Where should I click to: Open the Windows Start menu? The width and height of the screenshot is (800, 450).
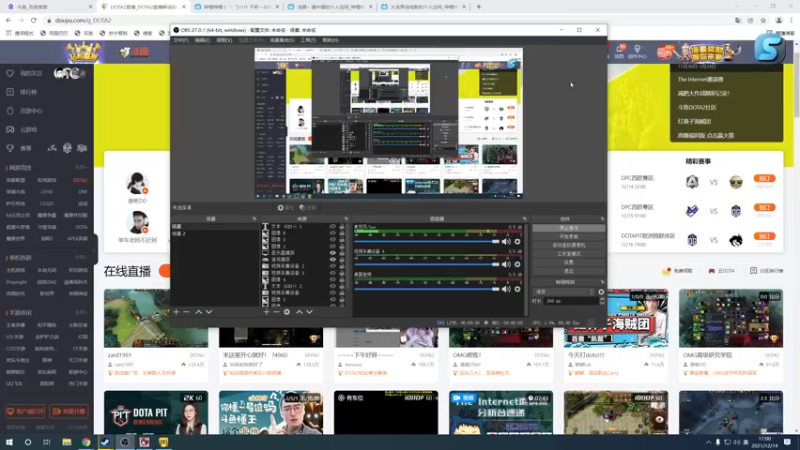(9, 442)
